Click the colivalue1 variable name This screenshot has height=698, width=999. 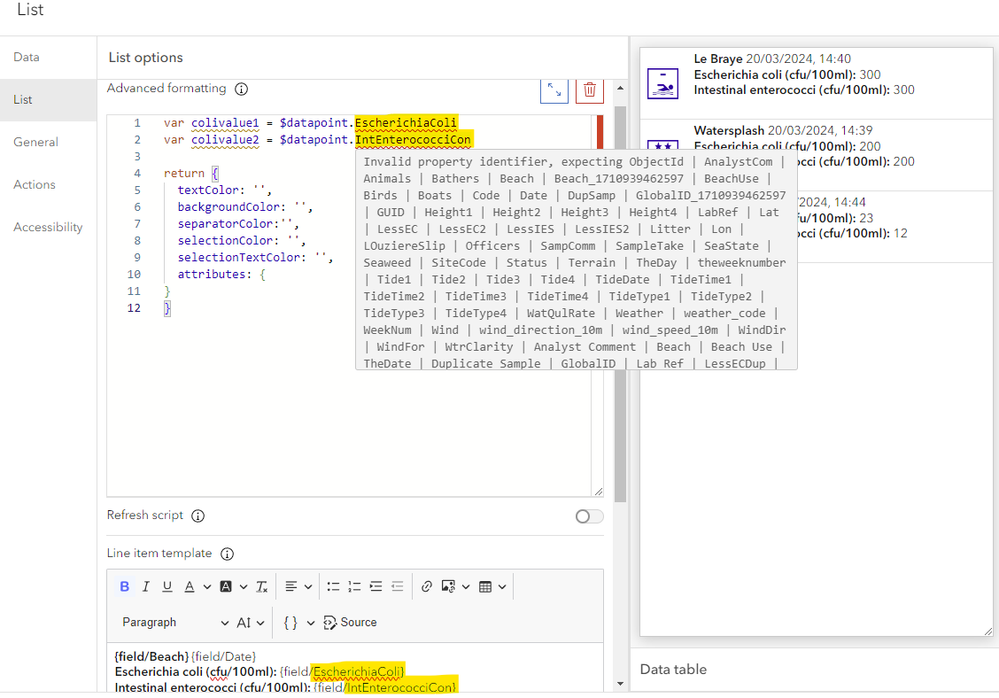click(225, 123)
